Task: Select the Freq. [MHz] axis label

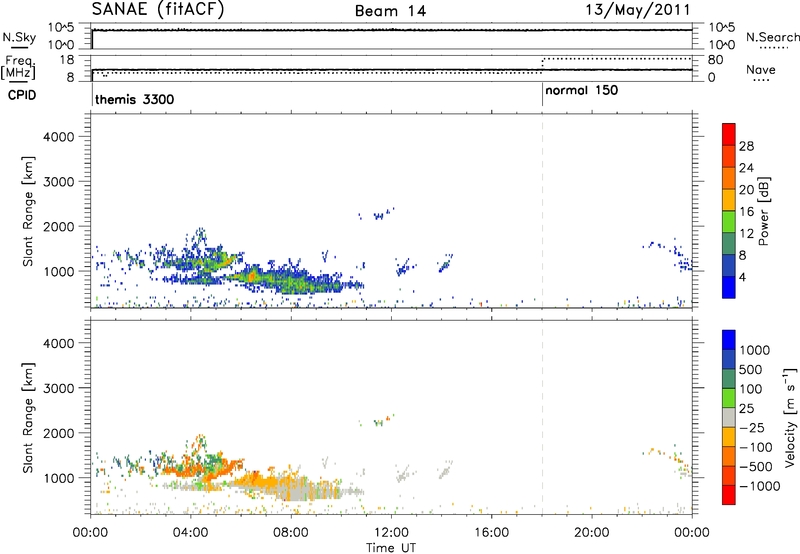Action: (x=18, y=67)
